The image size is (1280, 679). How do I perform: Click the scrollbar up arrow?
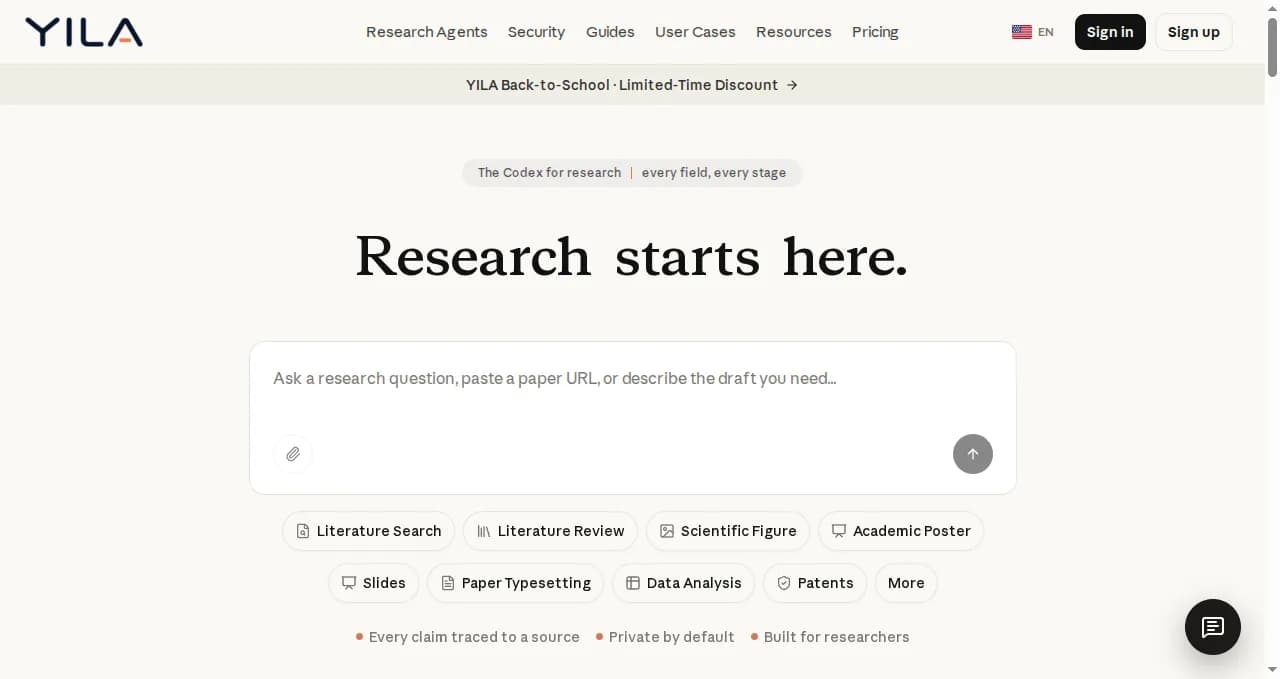pos(1272,8)
